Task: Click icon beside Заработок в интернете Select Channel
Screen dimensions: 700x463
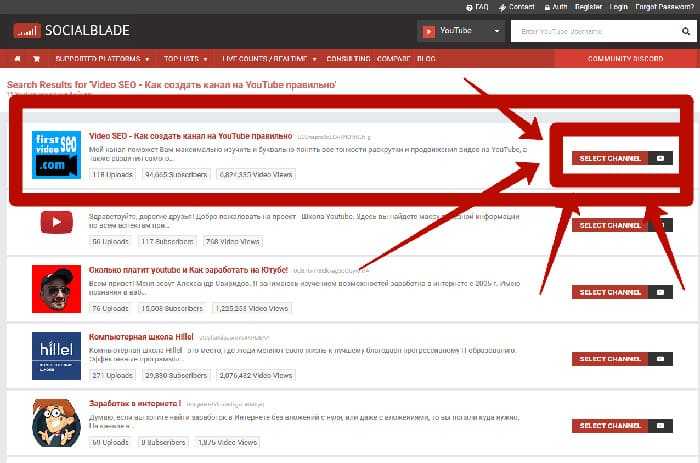Action: click(x=660, y=425)
